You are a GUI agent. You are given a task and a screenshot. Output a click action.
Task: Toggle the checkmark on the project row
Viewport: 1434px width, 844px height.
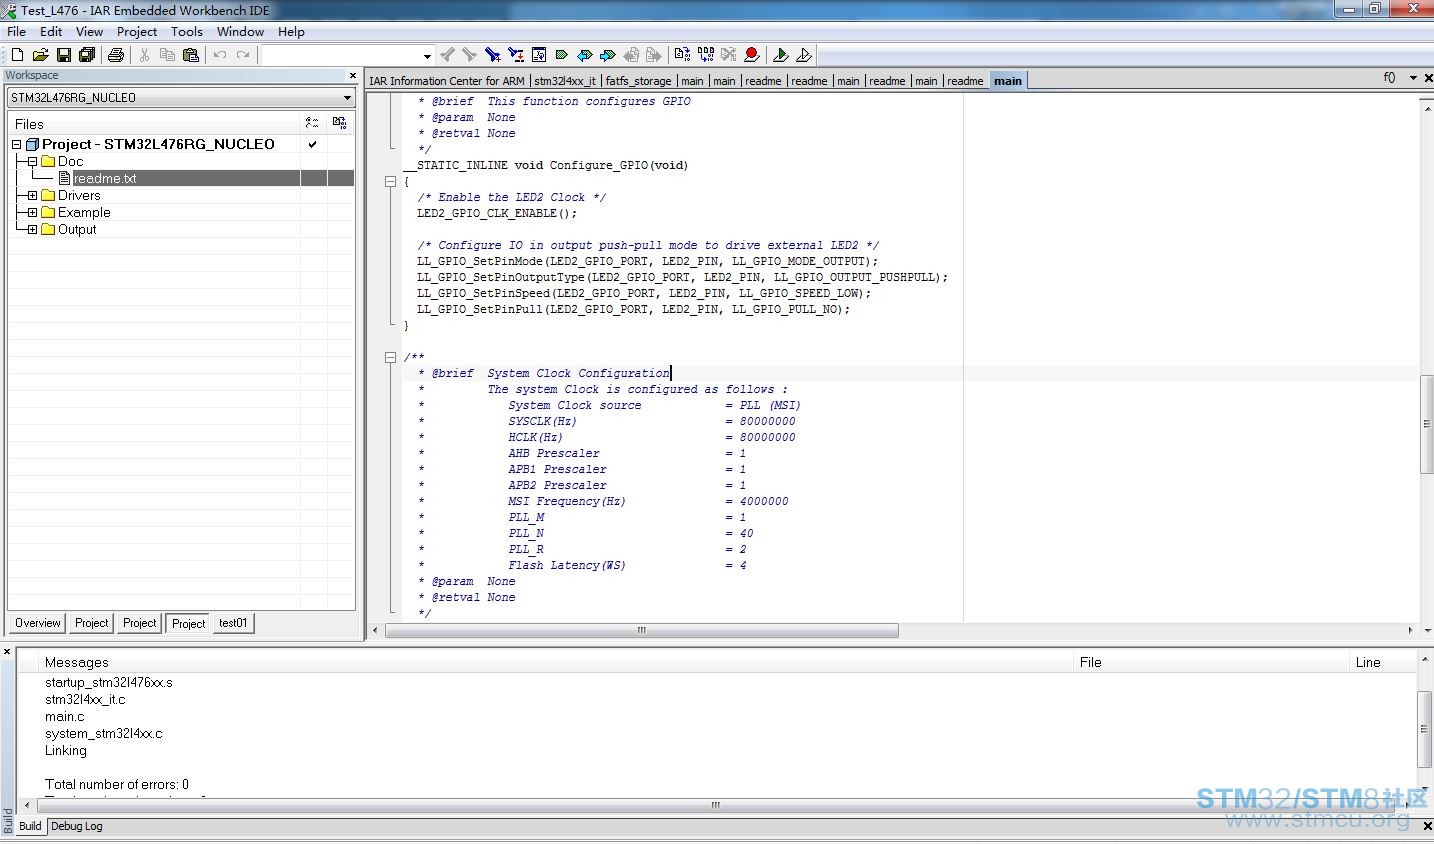[313, 144]
